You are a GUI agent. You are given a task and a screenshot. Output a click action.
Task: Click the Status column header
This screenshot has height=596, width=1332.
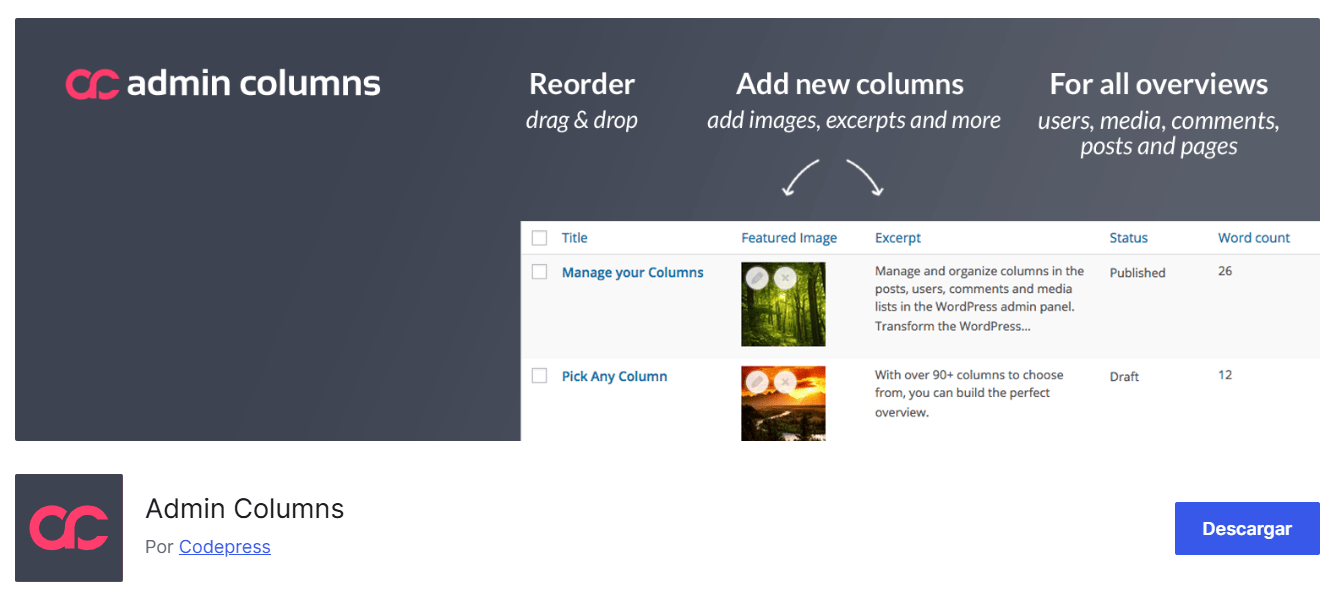coord(1128,238)
